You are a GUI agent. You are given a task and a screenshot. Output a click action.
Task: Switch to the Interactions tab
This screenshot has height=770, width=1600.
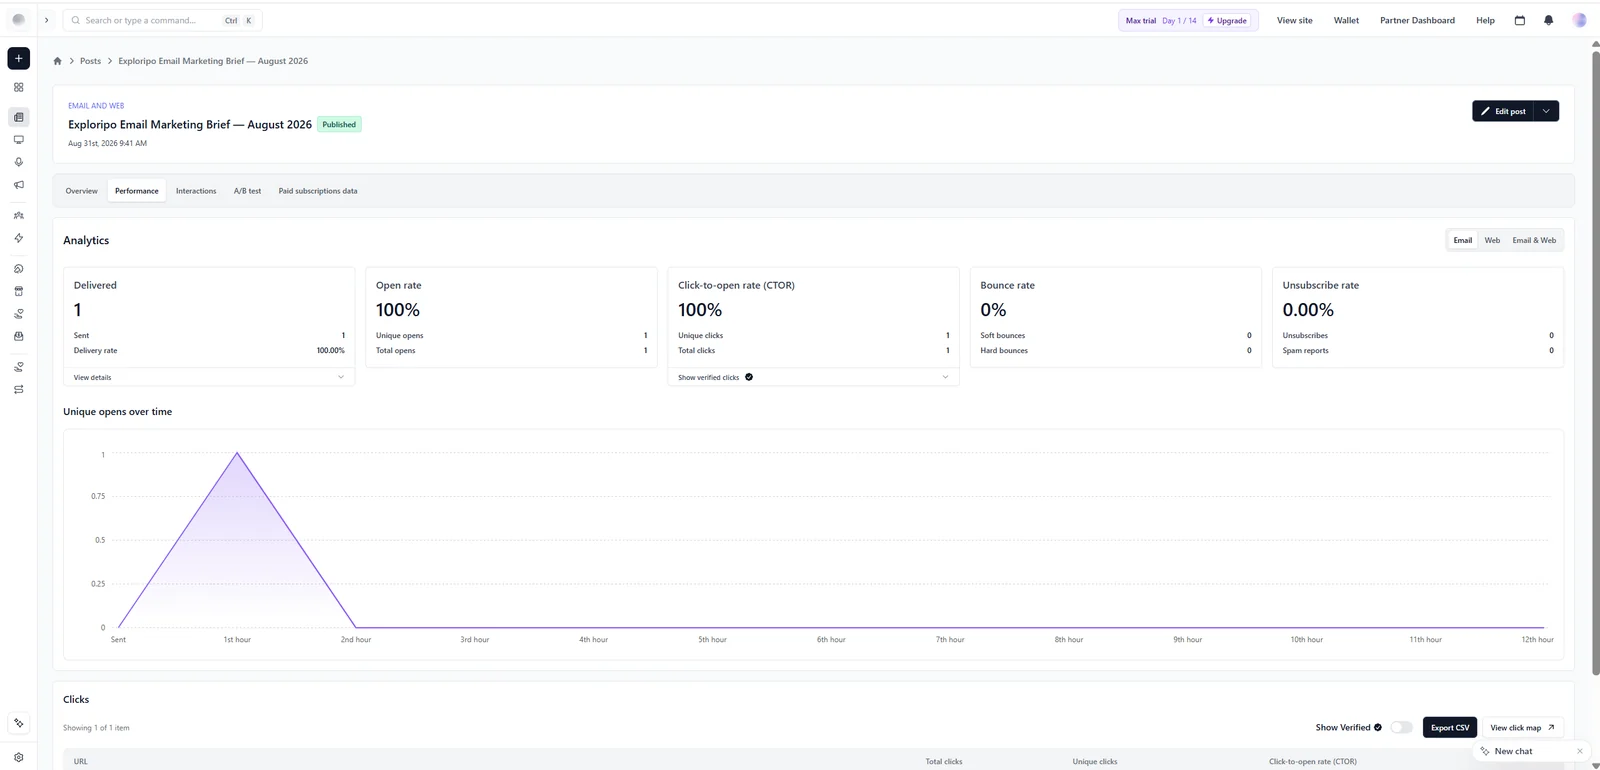(x=196, y=191)
